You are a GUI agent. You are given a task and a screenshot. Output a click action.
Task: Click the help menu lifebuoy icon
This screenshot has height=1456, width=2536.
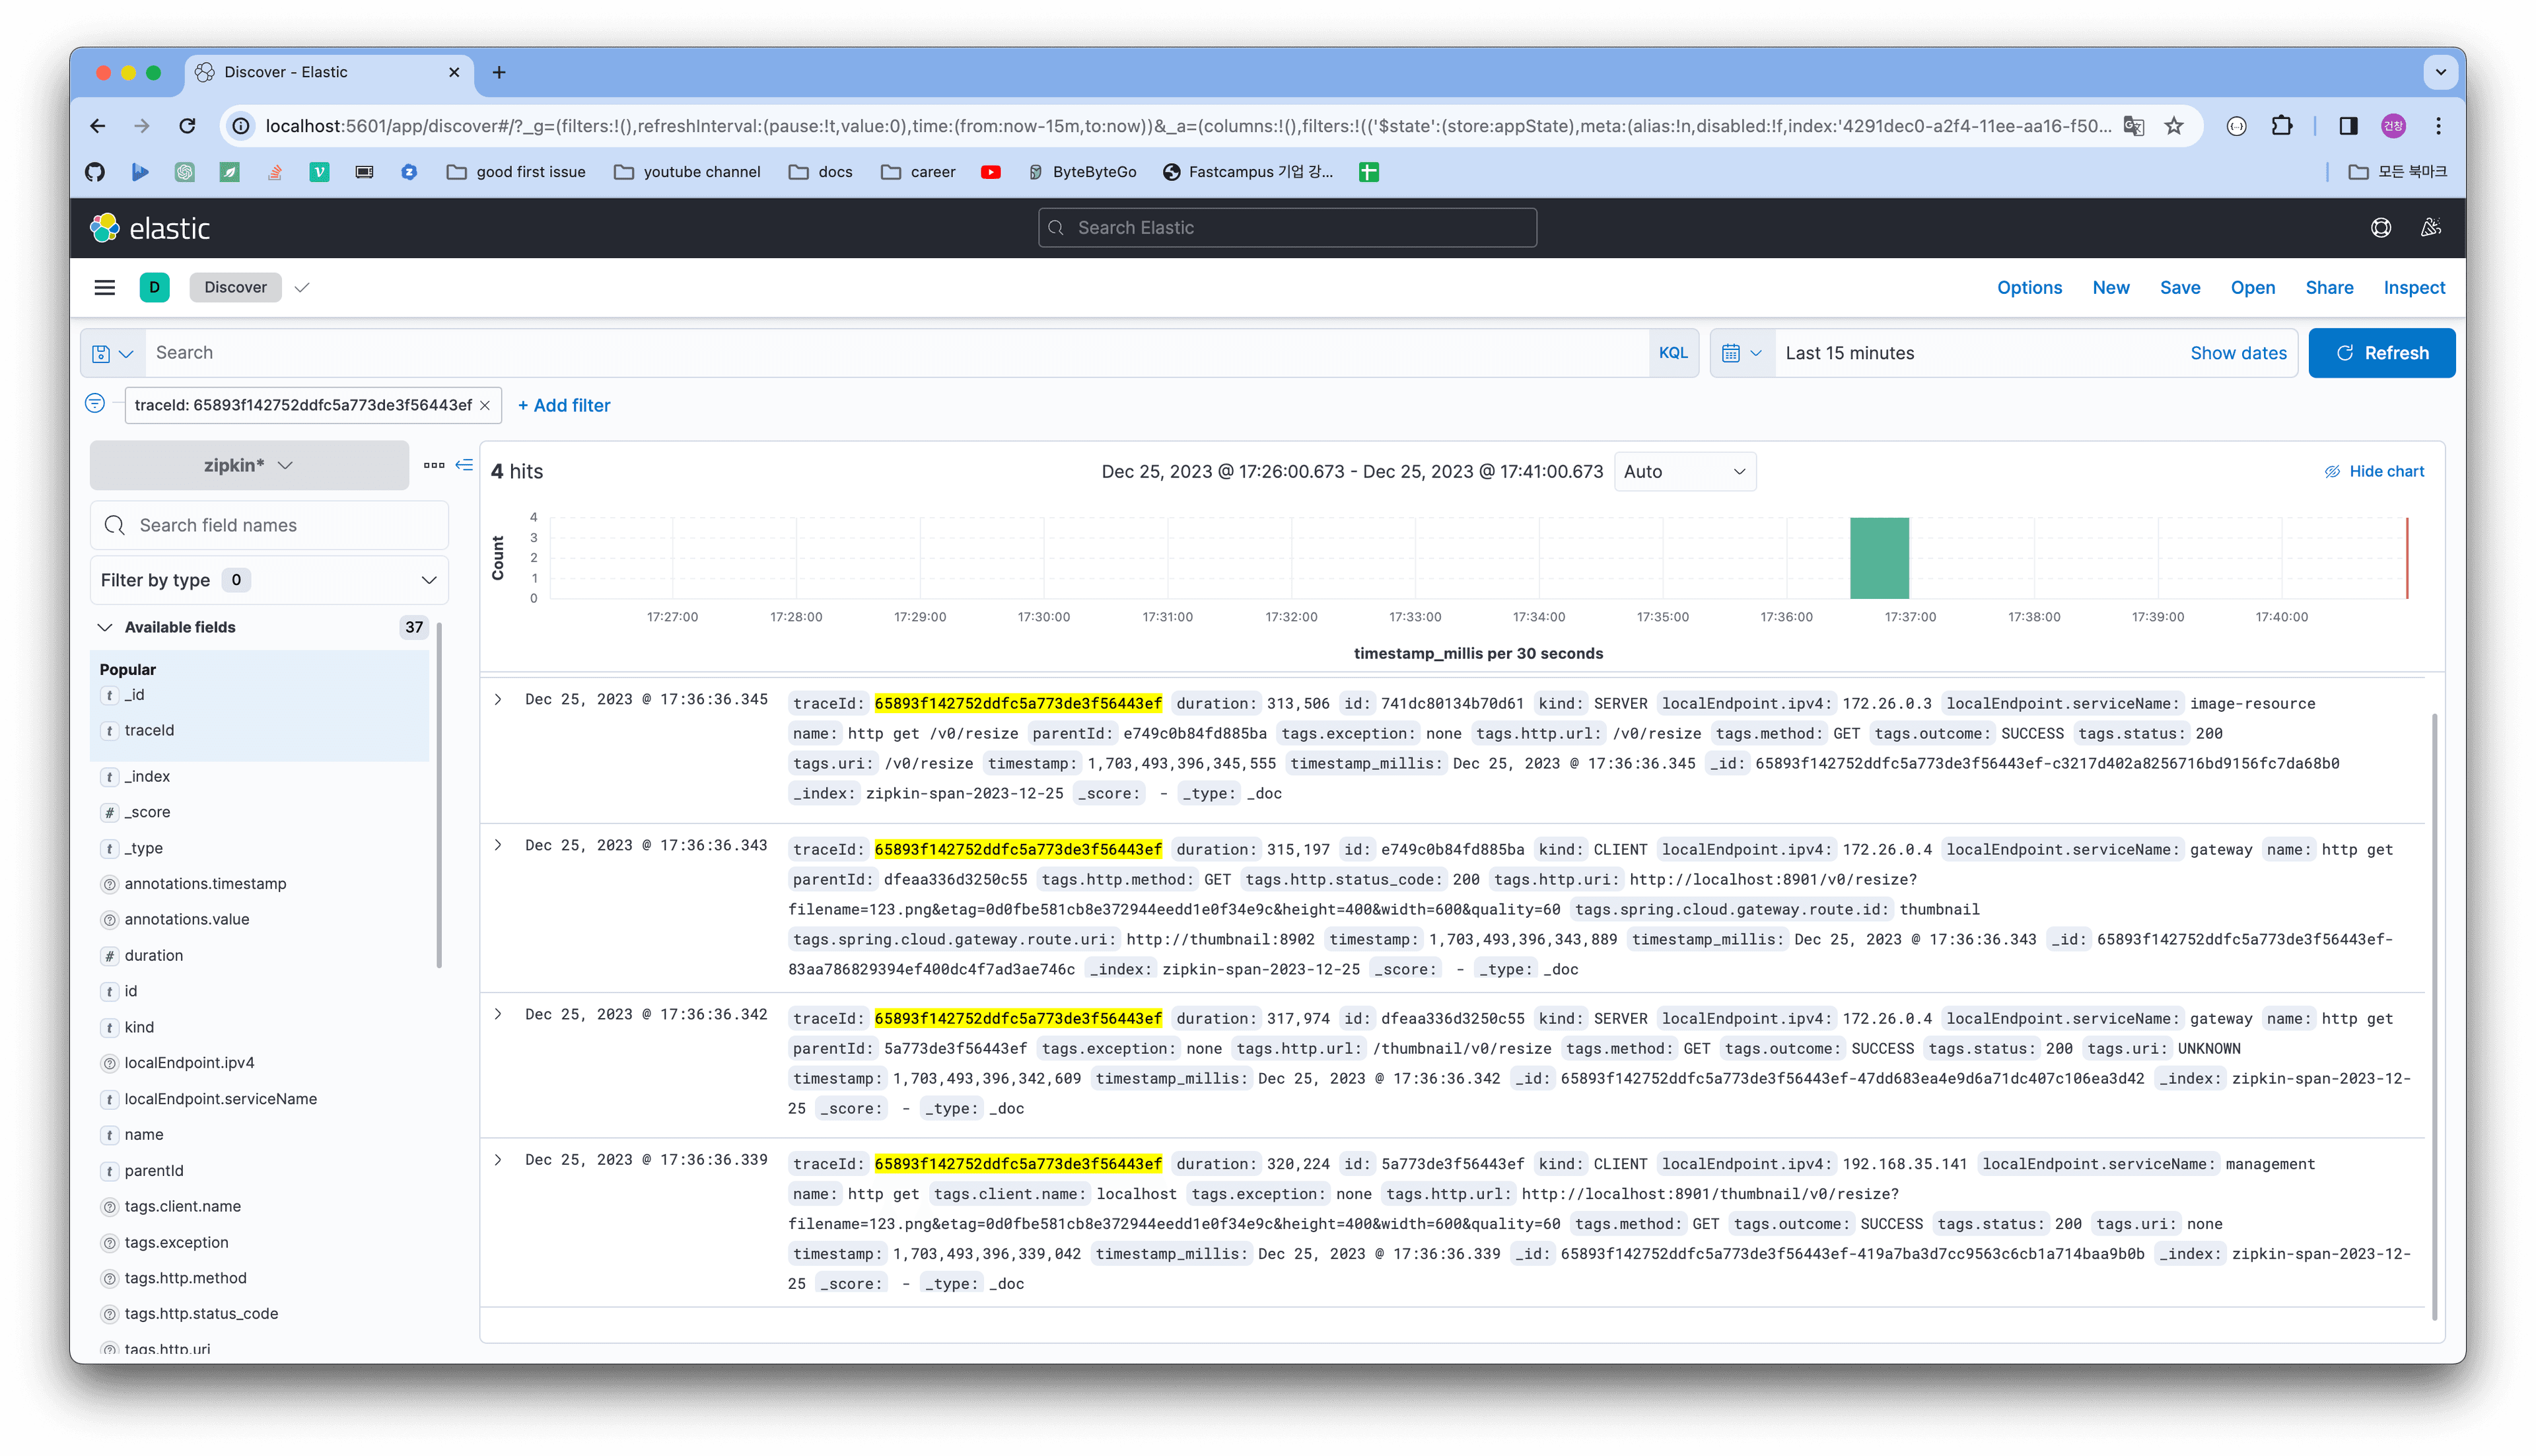click(2381, 228)
